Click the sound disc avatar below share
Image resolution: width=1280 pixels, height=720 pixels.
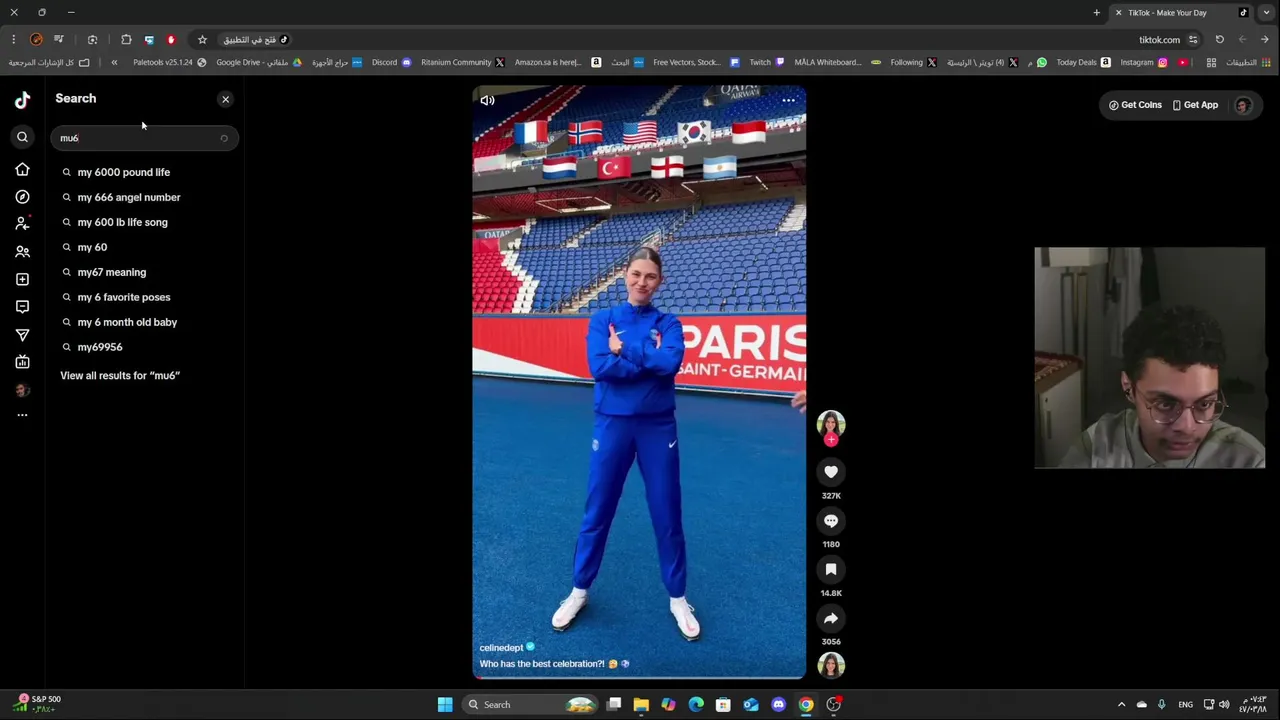click(830, 665)
